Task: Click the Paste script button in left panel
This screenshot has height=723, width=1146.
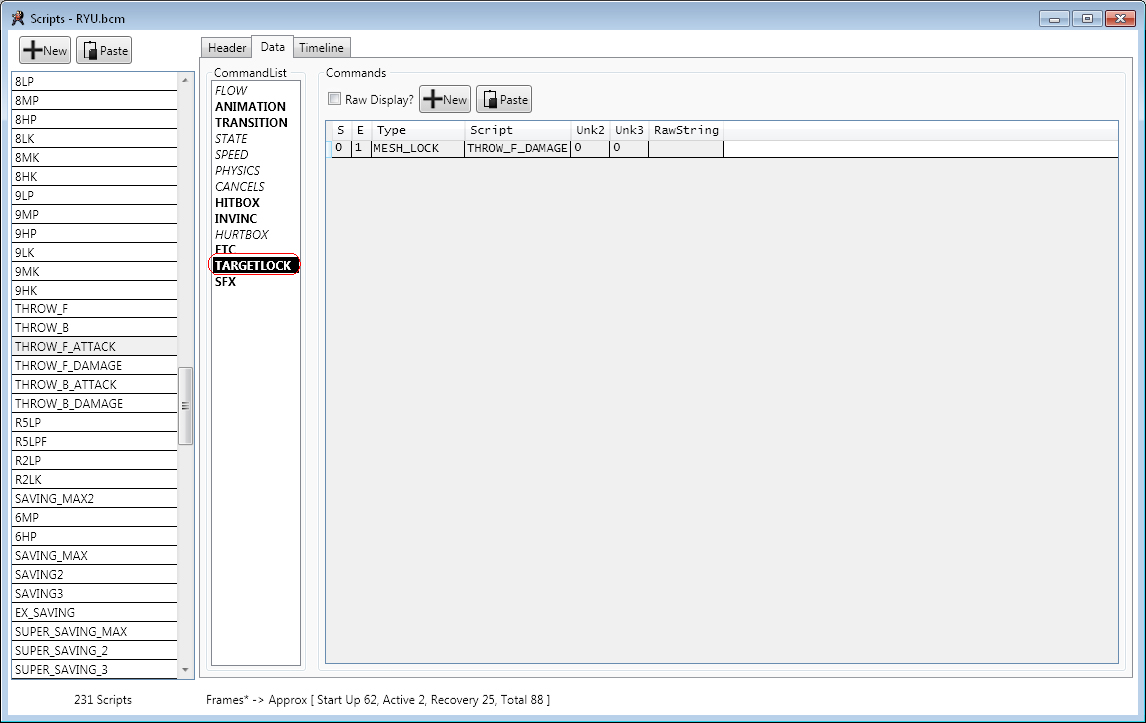Action: pos(104,51)
